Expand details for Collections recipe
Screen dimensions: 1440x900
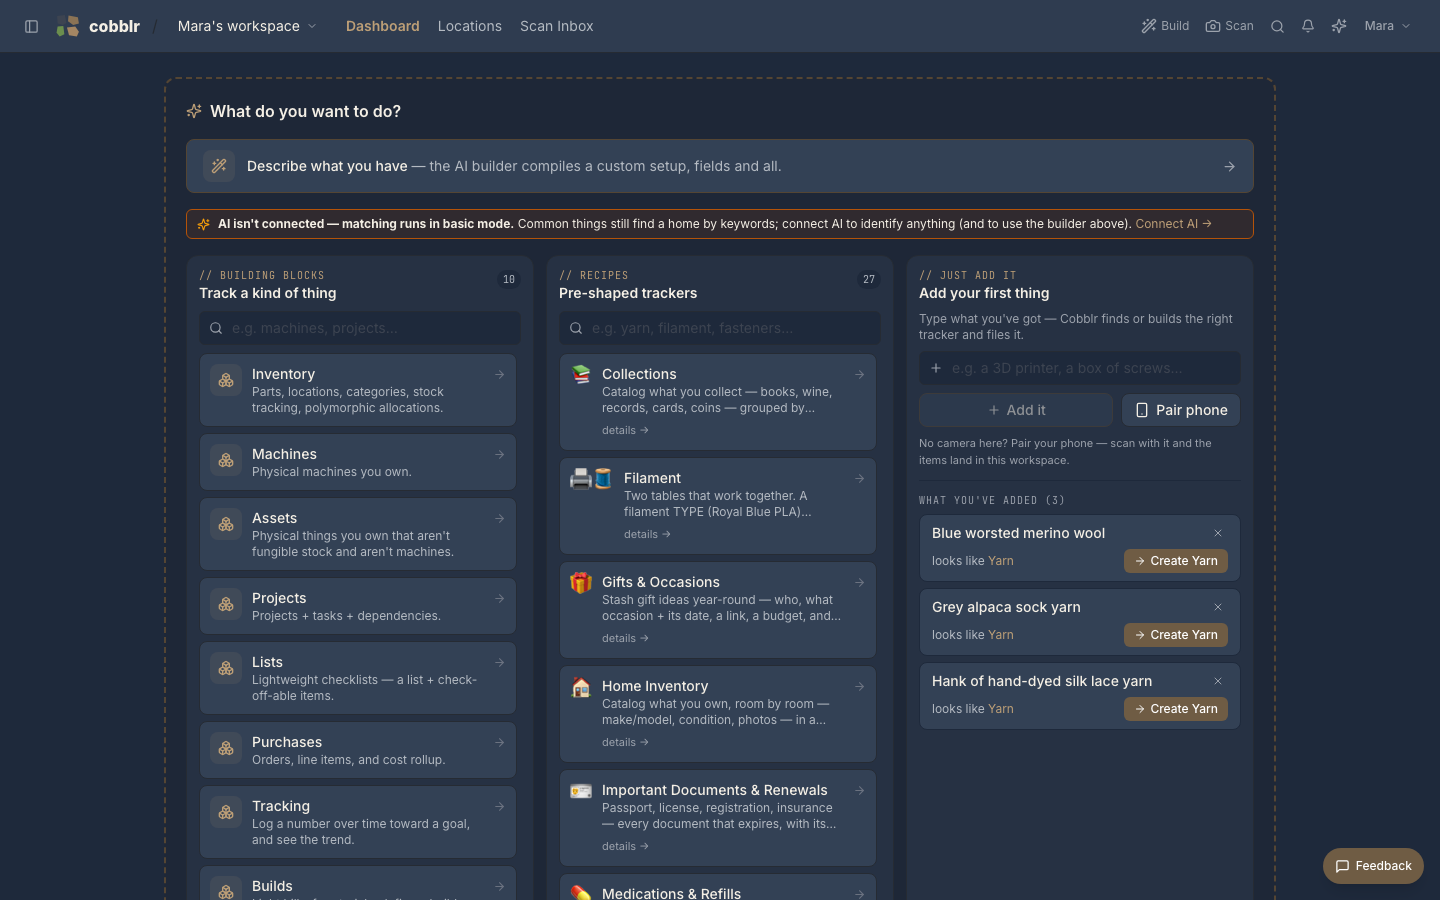pos(625,430)
